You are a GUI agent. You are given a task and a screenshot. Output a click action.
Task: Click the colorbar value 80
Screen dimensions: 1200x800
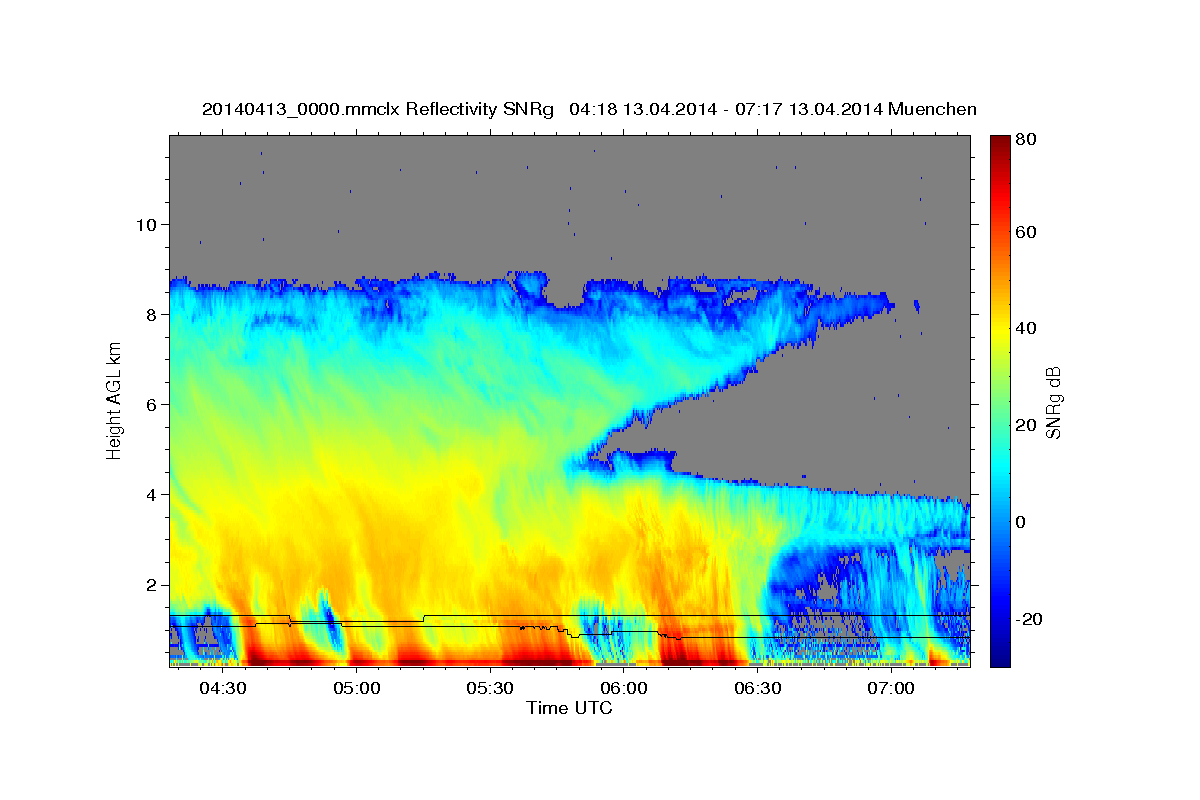(x=1026, y=139)
